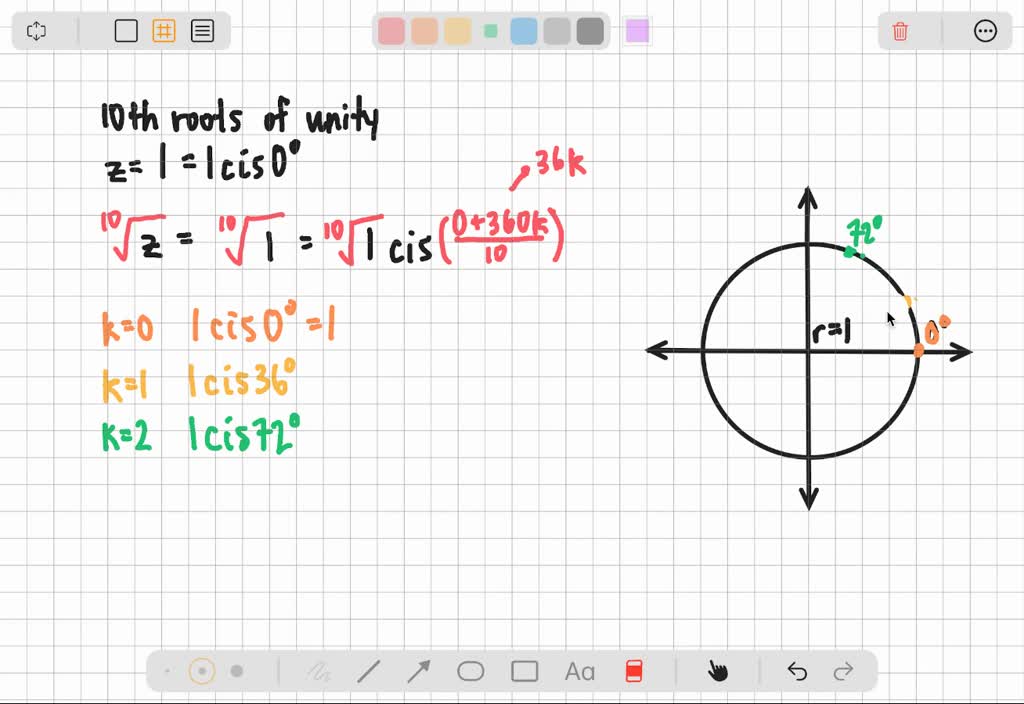Click the page move icon top left

[x=36, y=31]
